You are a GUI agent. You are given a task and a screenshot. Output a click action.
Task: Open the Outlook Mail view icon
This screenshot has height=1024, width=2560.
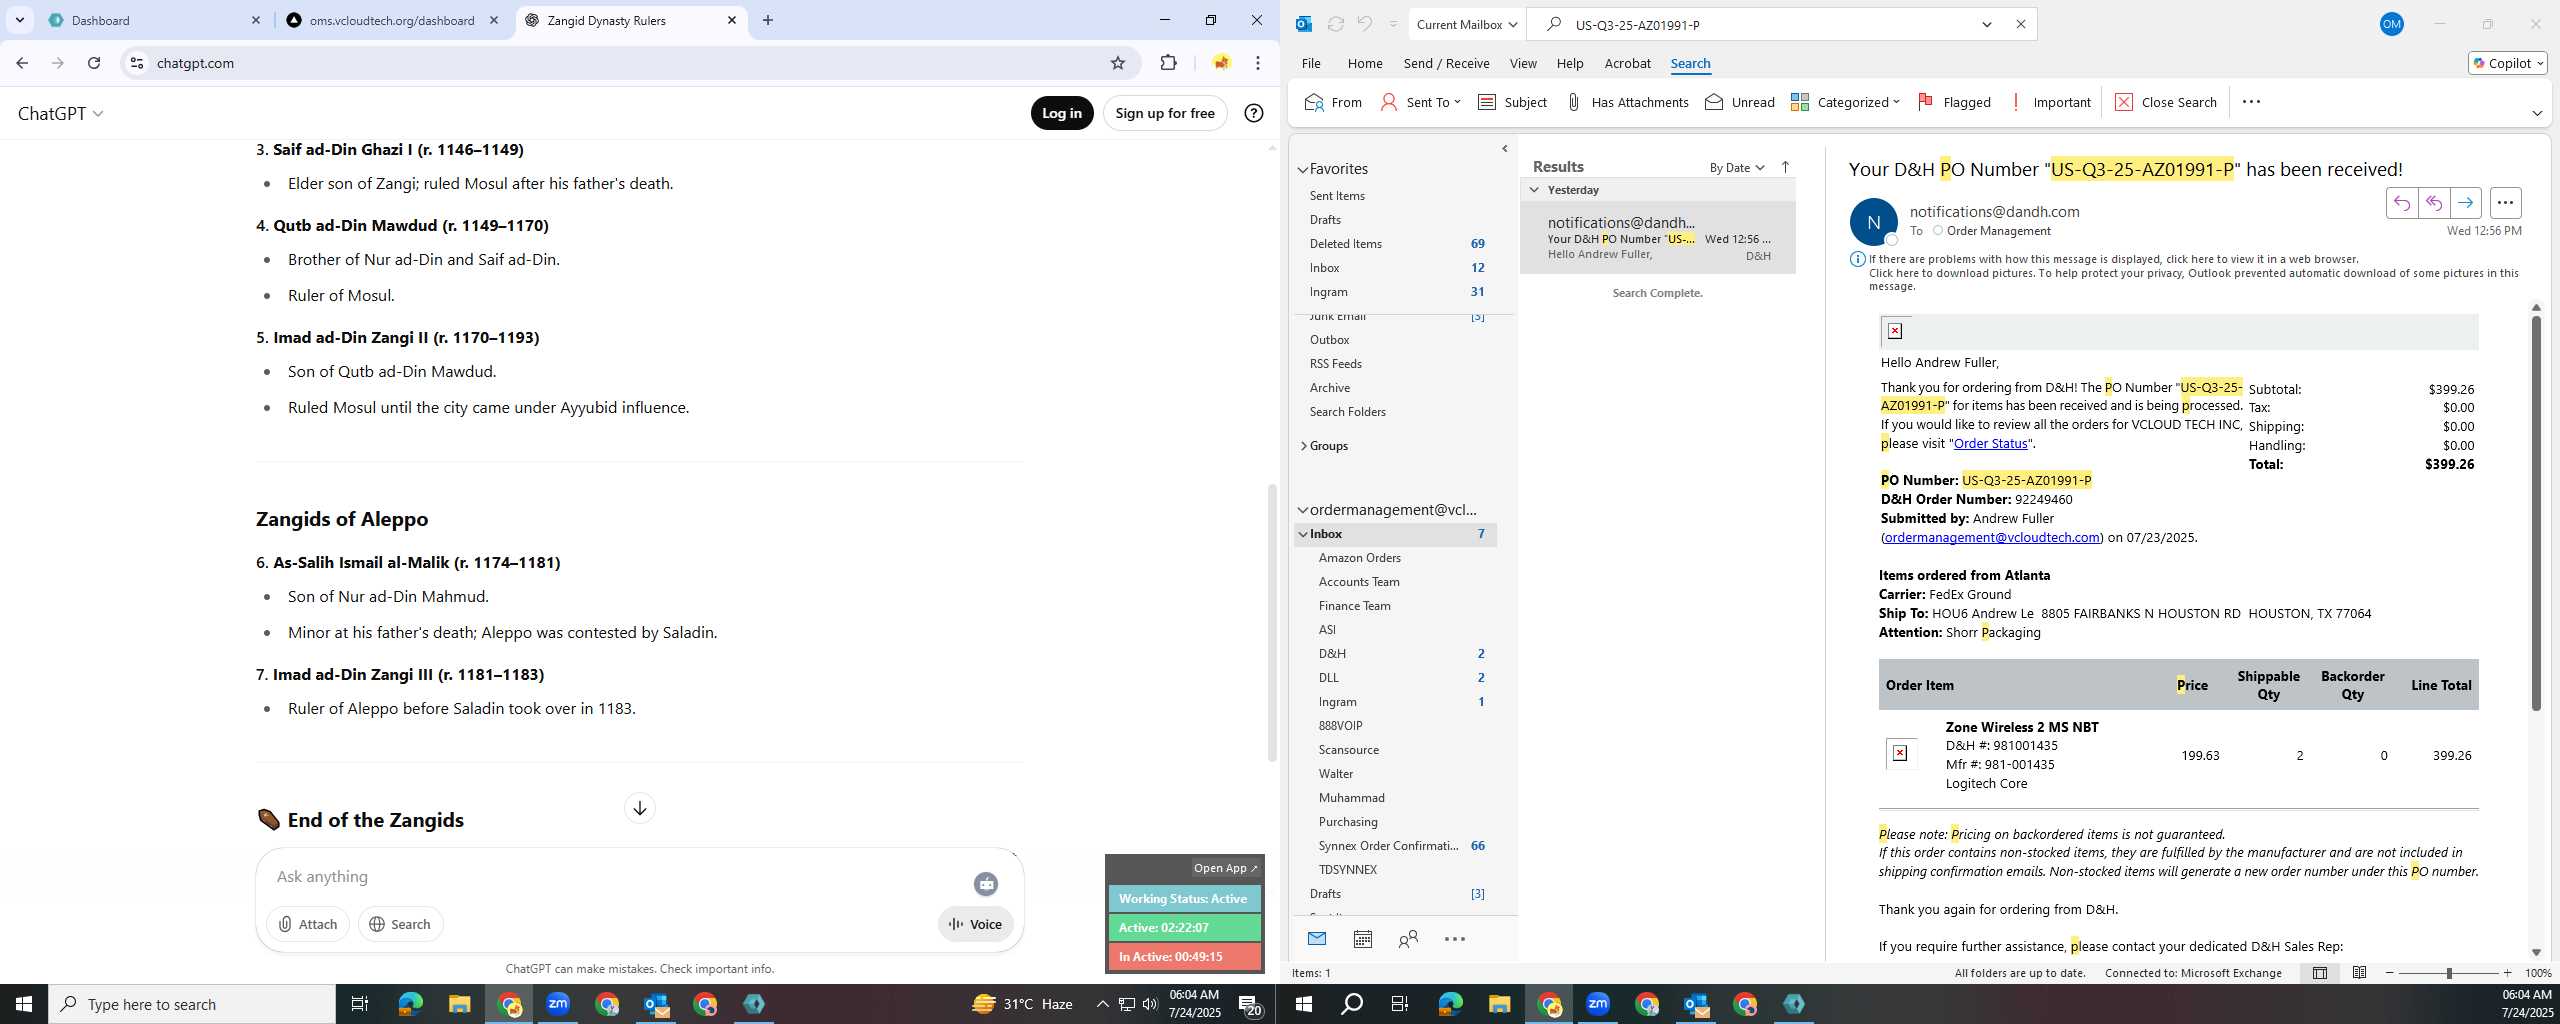tap(1316, 939)
